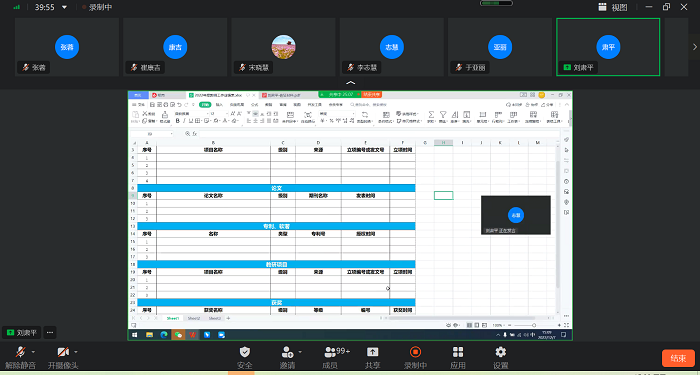Open the 设置 gear icon
The height and width of the screenshot is (375, 700).
(x=500, y=352)
